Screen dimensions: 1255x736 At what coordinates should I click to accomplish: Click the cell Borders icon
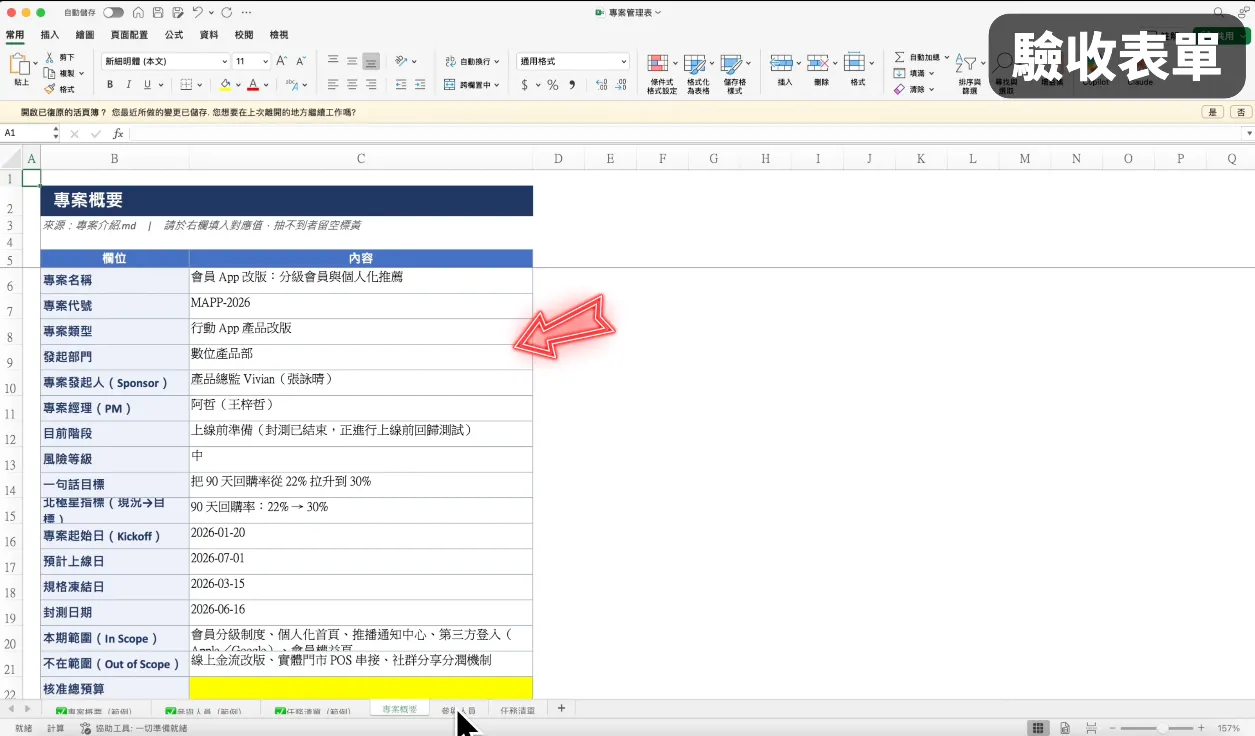pos(186,85)
